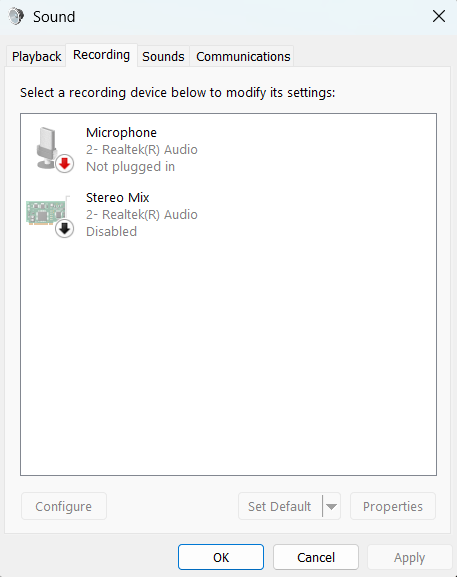This screenshot has width=457, height=577.
Task: Go to the Communications tab
Action: [x=243, y=56]
